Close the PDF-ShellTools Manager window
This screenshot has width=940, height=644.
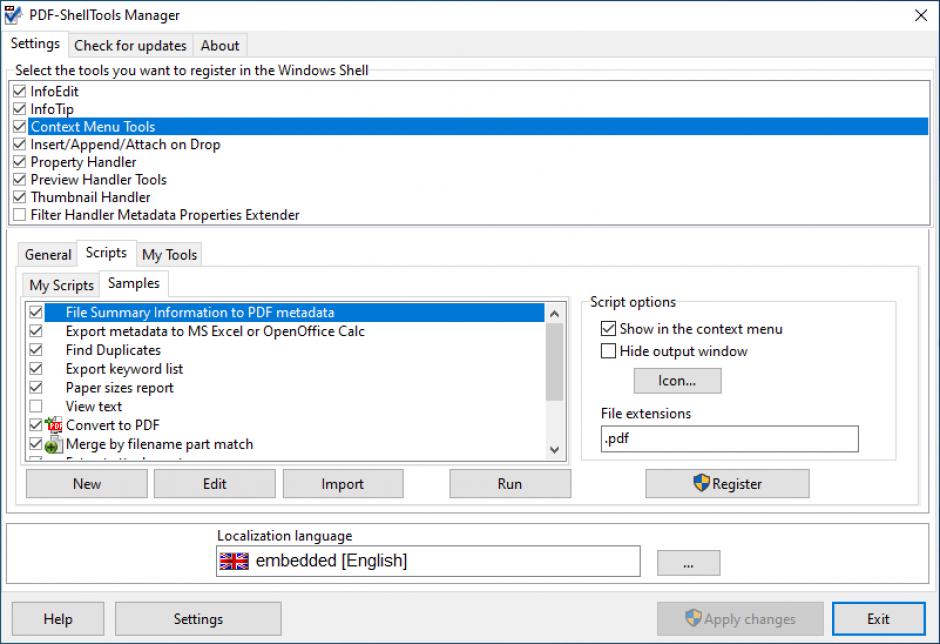(x=921, y=15)
